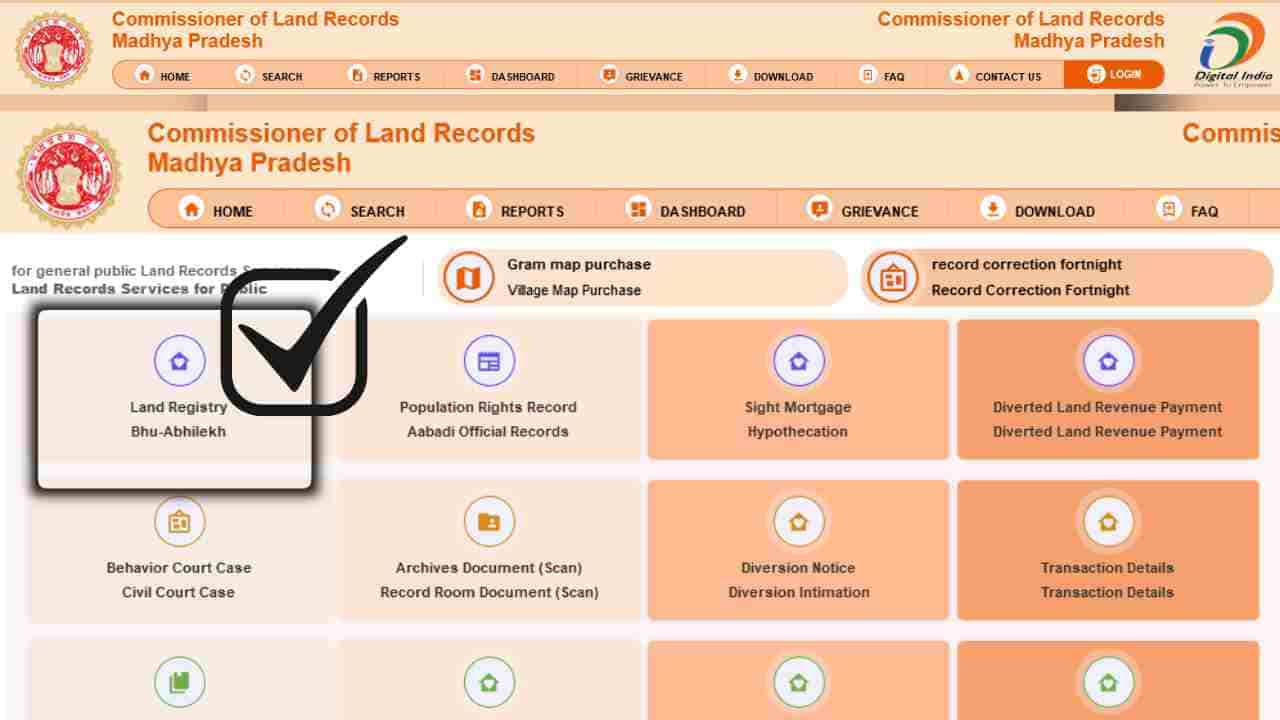Image resolution: width=1280 pixels, height=720 pixels.
Task: Open Diverted Land Revenue Payment icon
Action: [x=1108, y=361]
